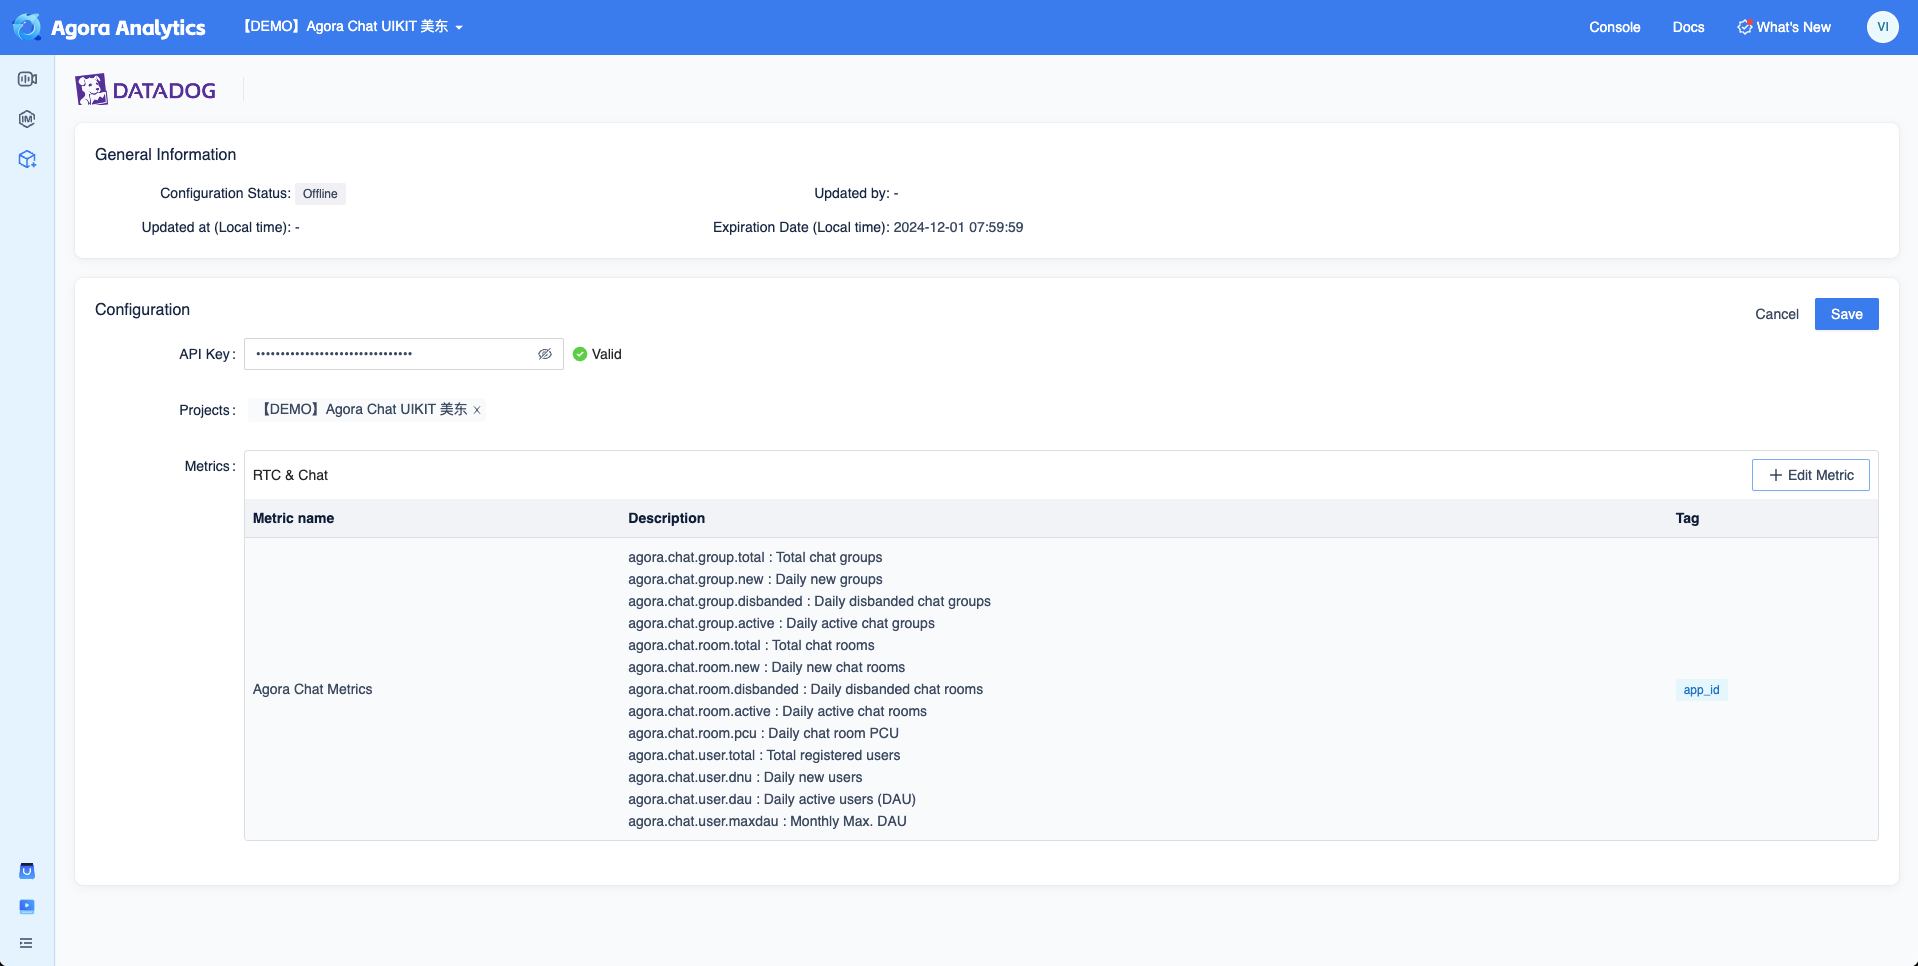Click the Agora Analytics logo icon
This screenshot has height=966, width=1918.
click(x=27, y=27)
